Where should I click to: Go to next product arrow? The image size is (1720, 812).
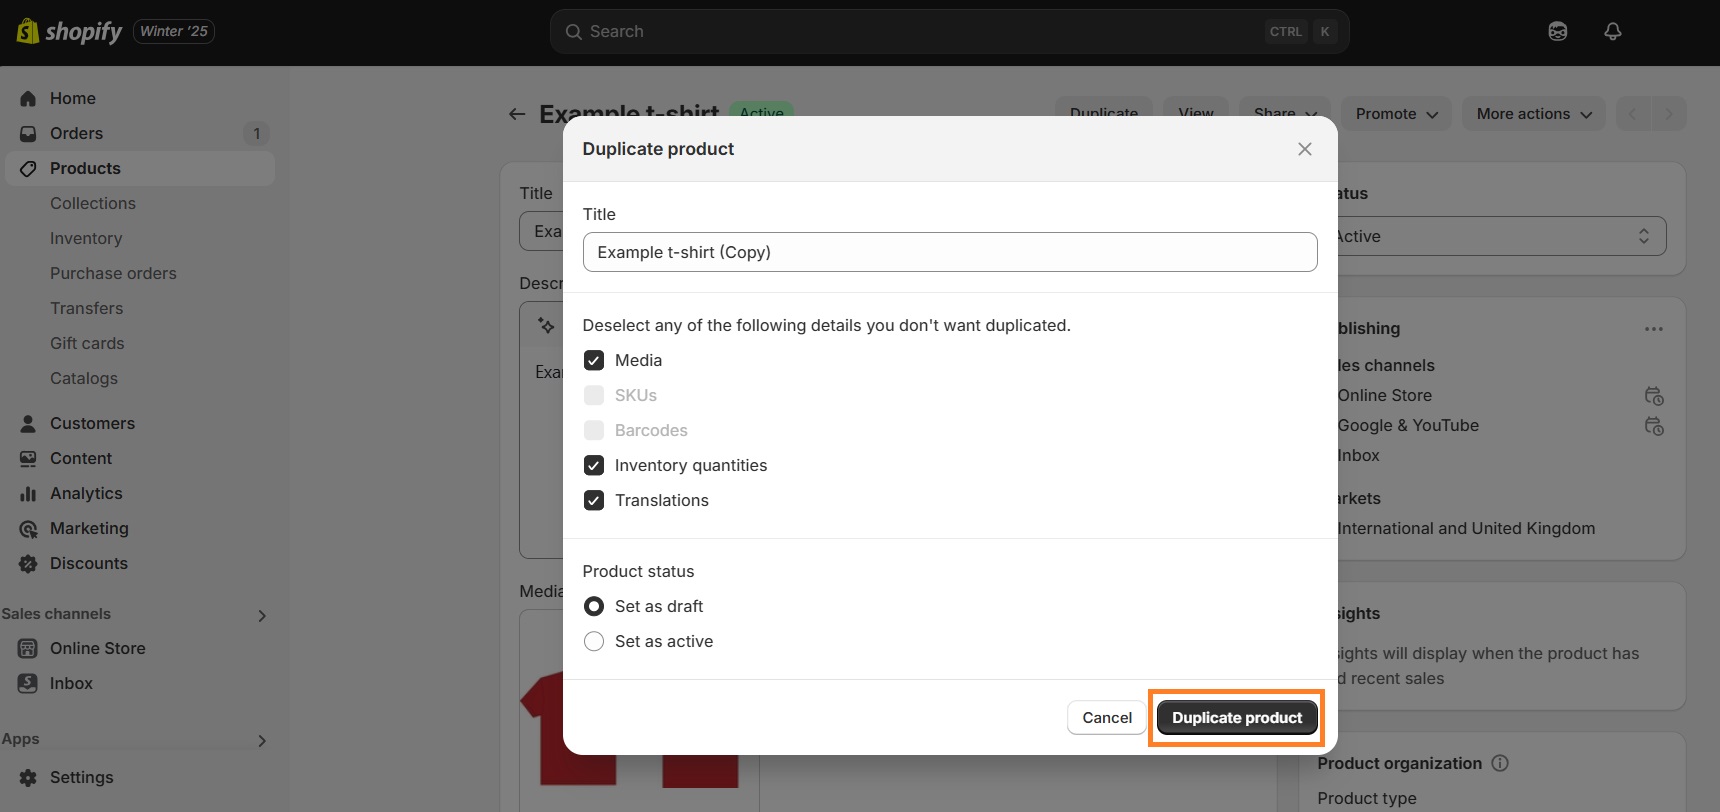coord(1668,114)
